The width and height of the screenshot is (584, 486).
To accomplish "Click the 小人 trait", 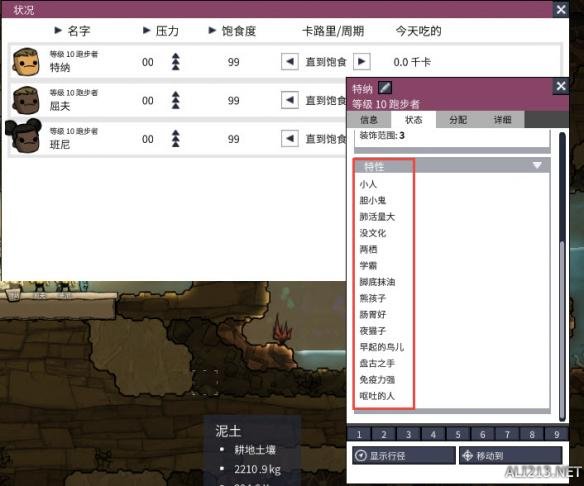I will tap(368, 184).
